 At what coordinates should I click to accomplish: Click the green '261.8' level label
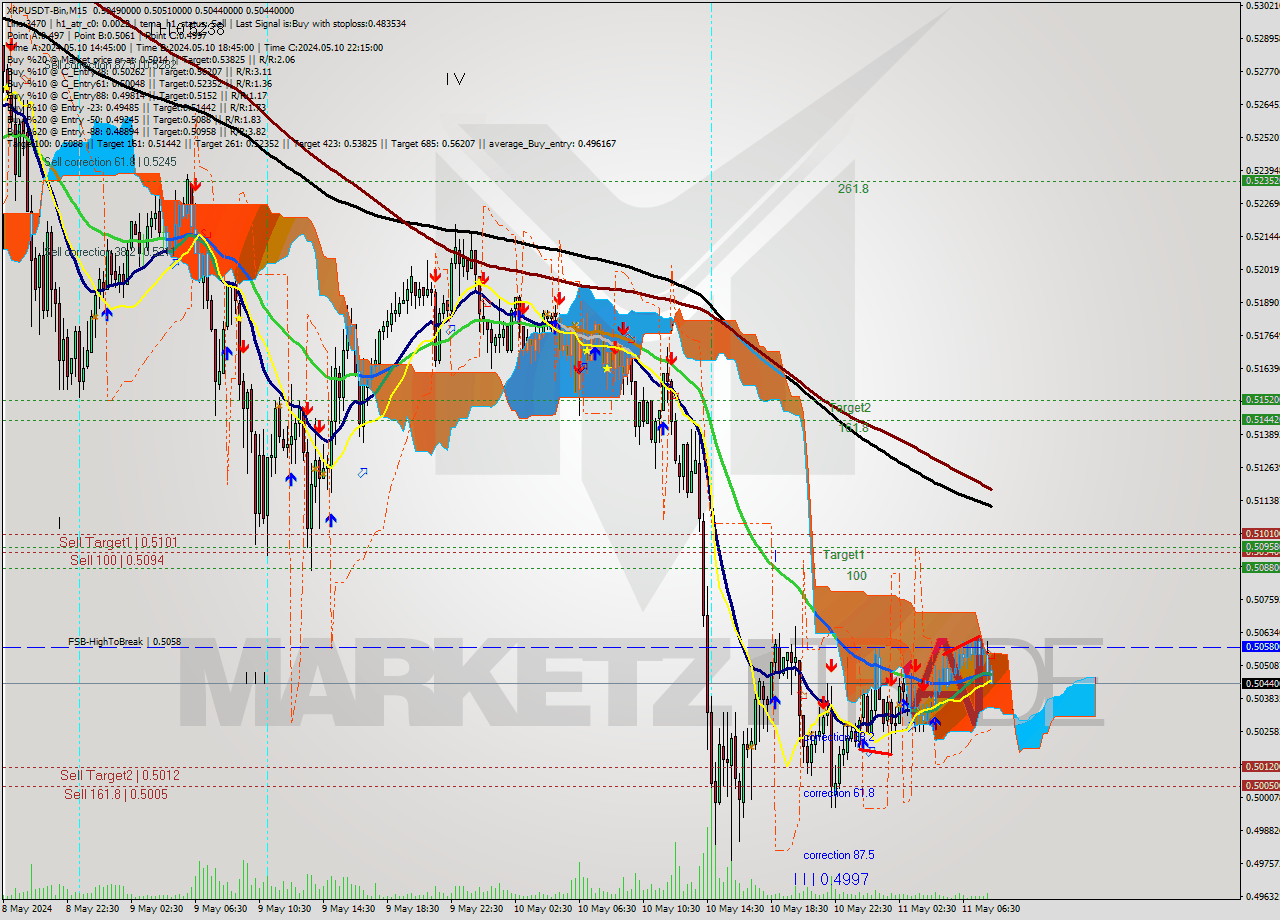coord(853,188)
